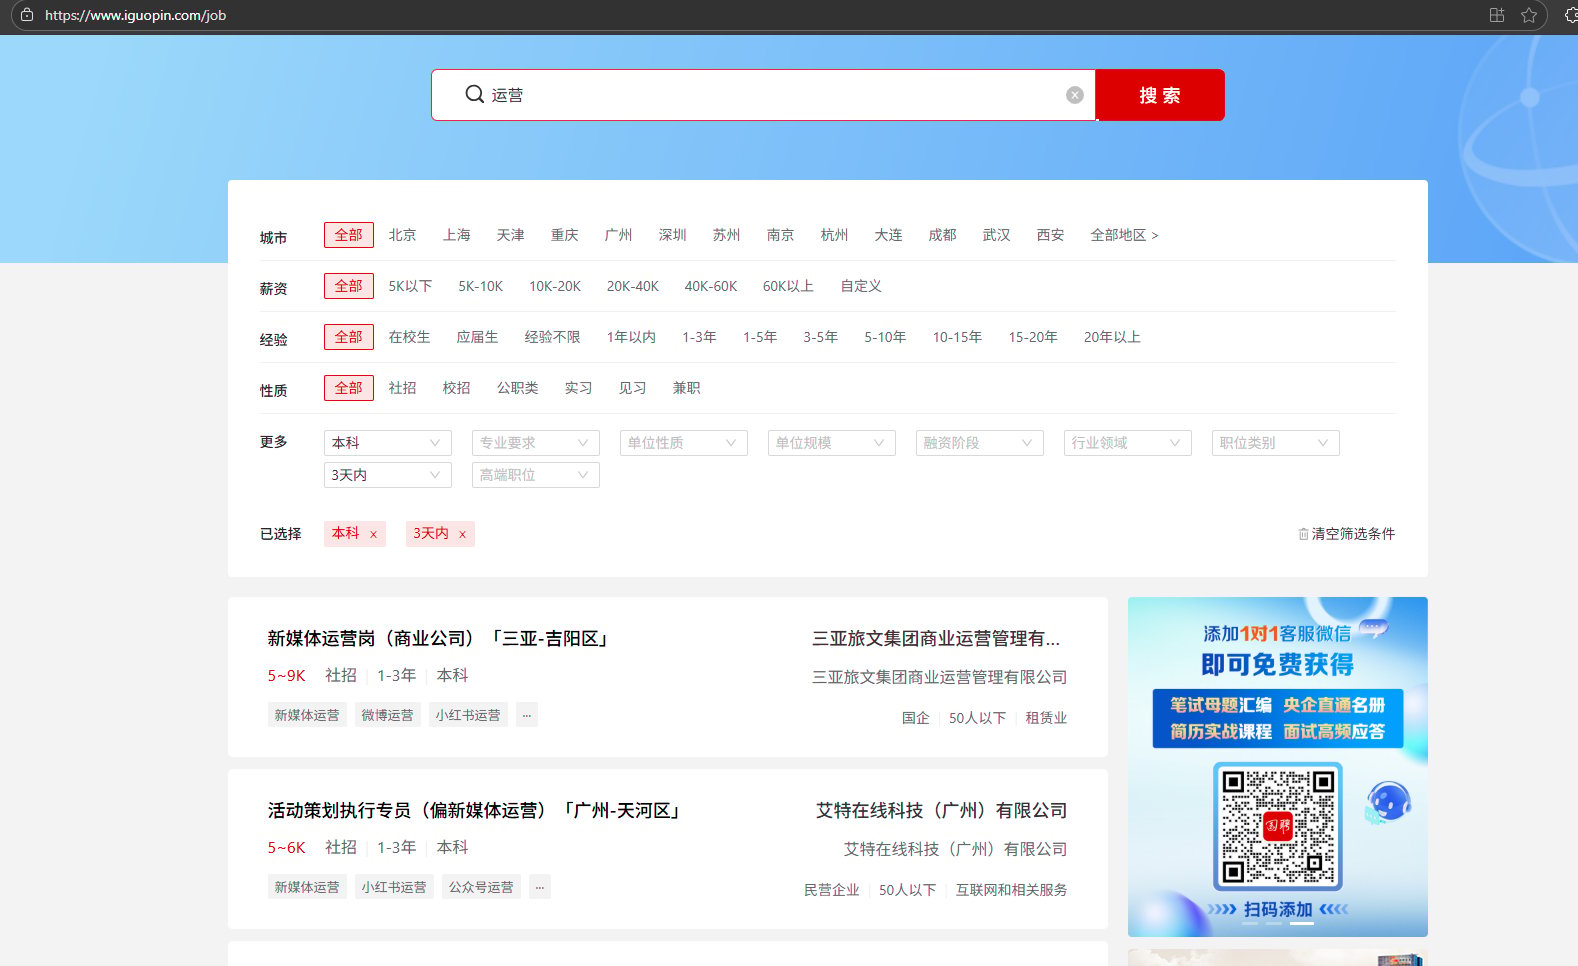
Task: Filter by 应届生 experience
Action: pyautogui.click(x=478, y=337)
